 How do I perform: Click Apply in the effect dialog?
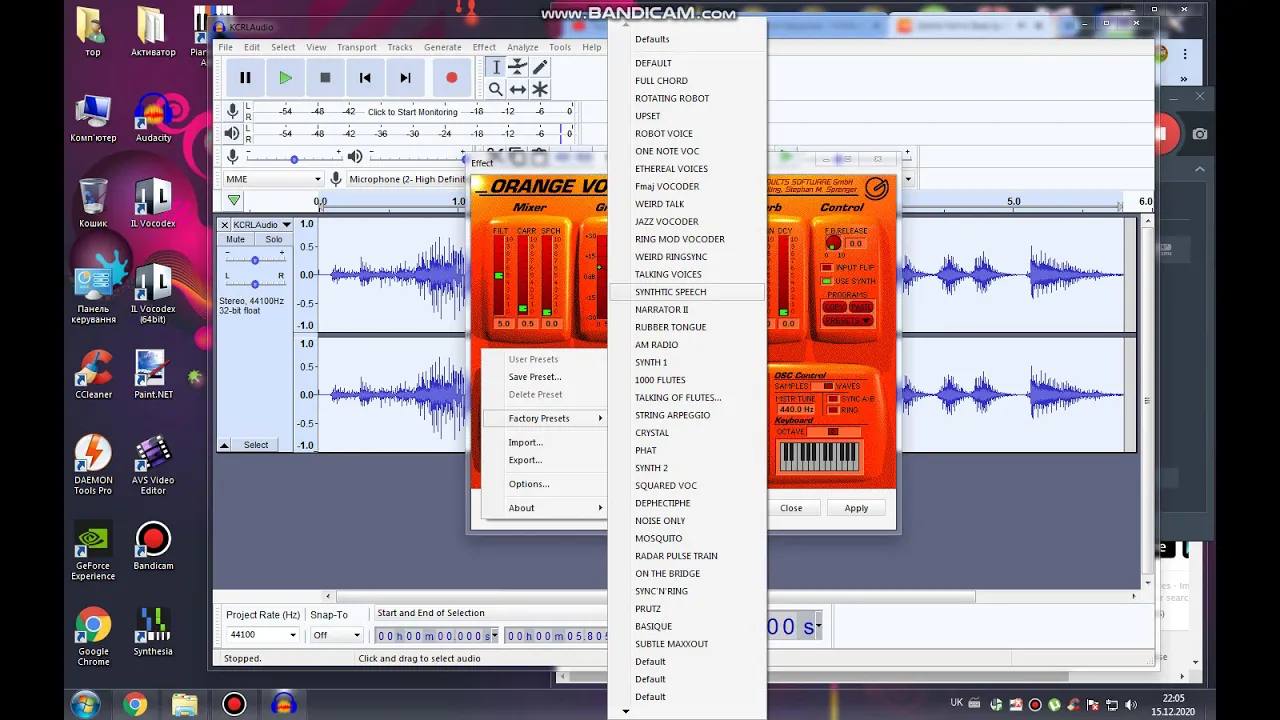856,508
